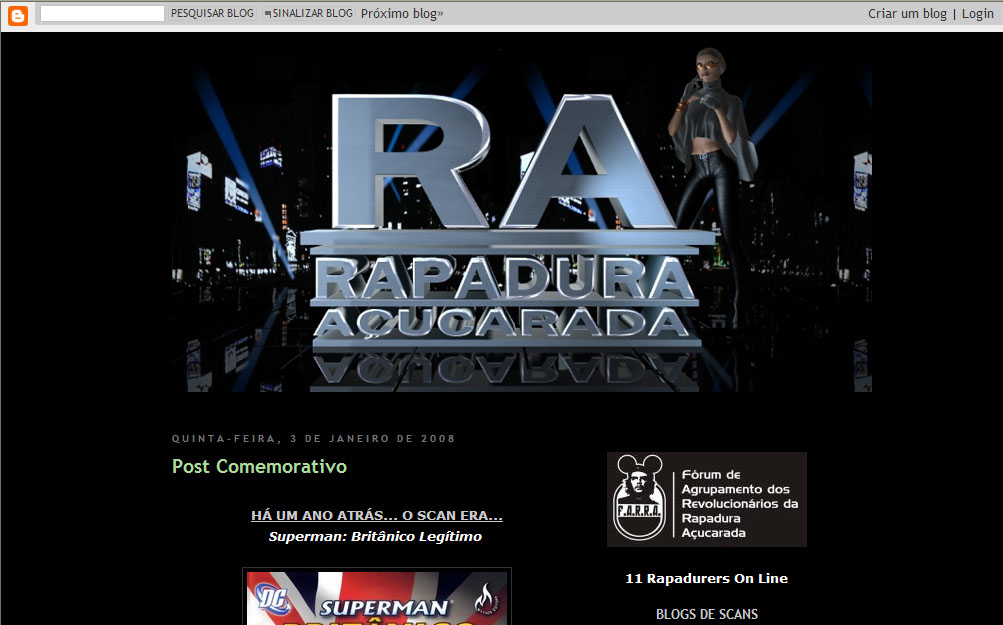Open the Post Comemorativo post title
Image resolution: width=1003 pixels, height=625 pixels.
click(259, 467)
